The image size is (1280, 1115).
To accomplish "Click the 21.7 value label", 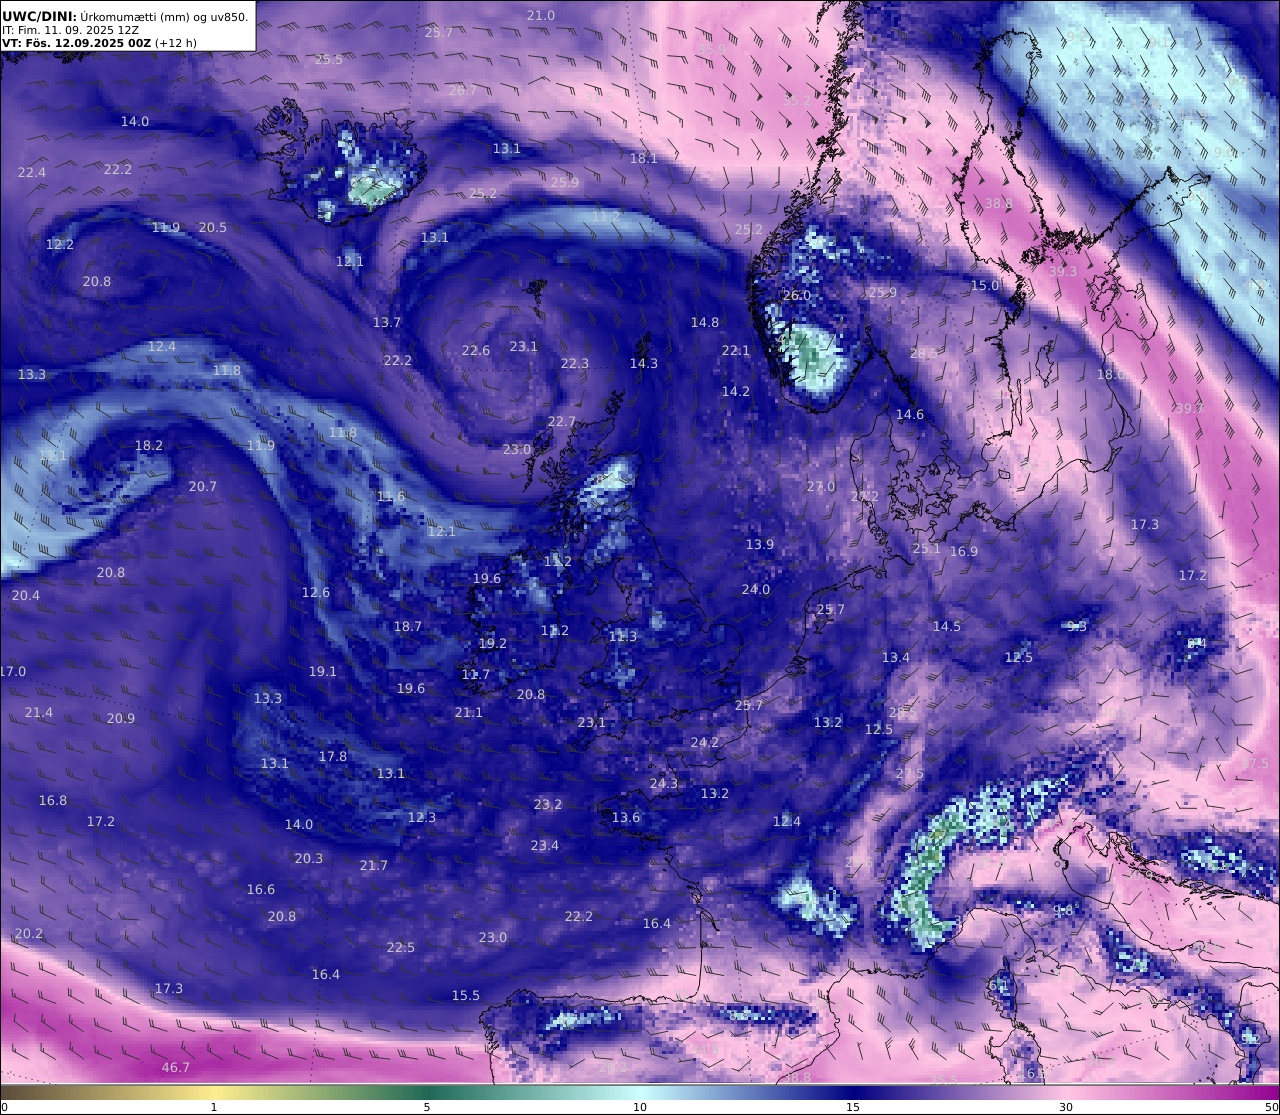I will (374, 865).
